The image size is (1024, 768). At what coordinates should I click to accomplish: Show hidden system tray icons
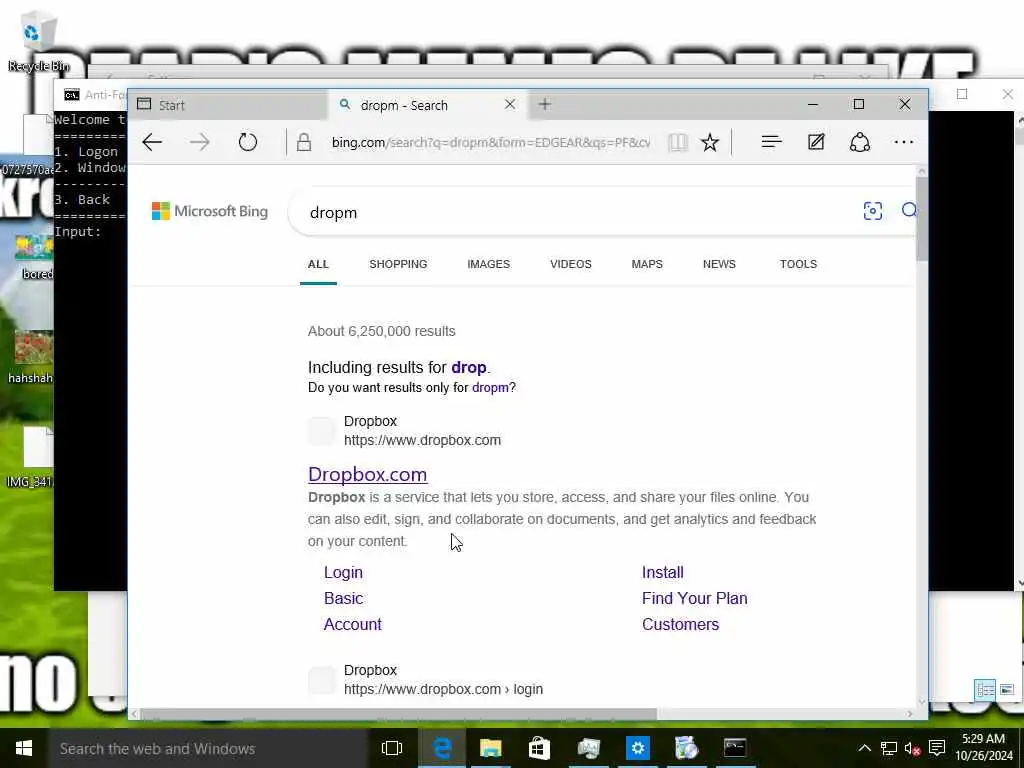[x=864, y=748]
